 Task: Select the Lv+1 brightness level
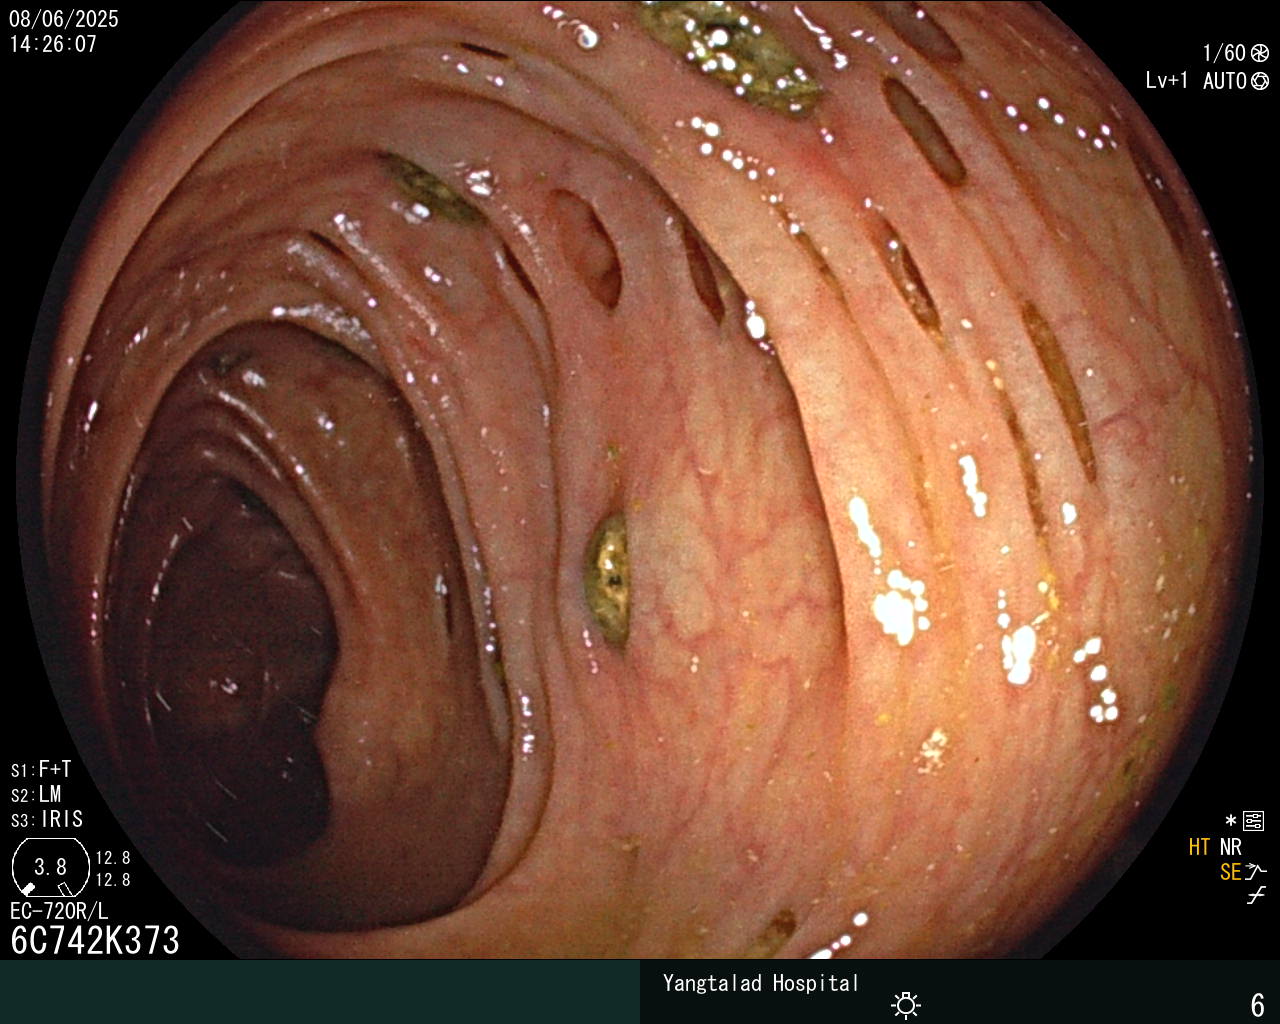pos(1167,81)
